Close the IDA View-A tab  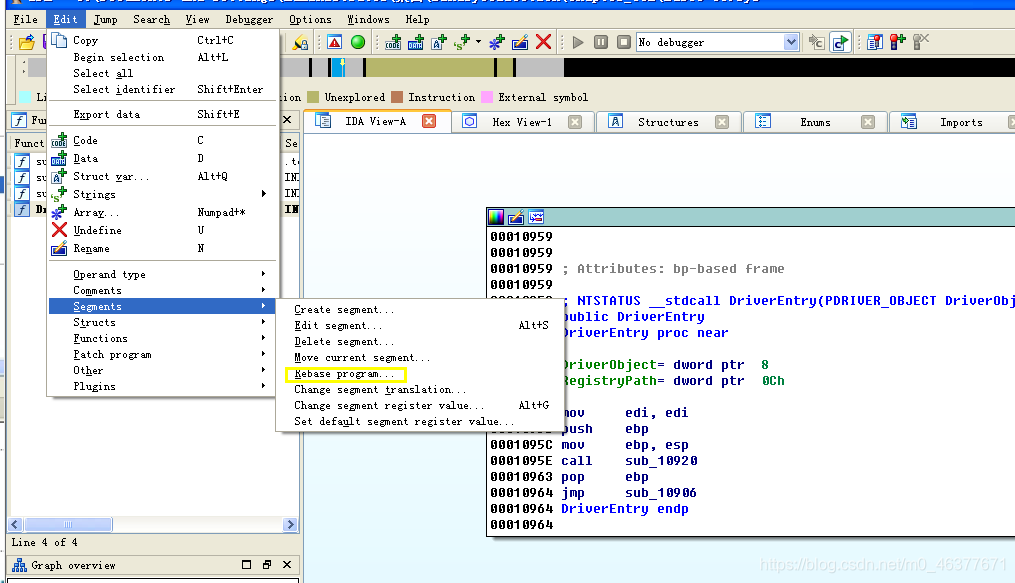click(429, 121)
